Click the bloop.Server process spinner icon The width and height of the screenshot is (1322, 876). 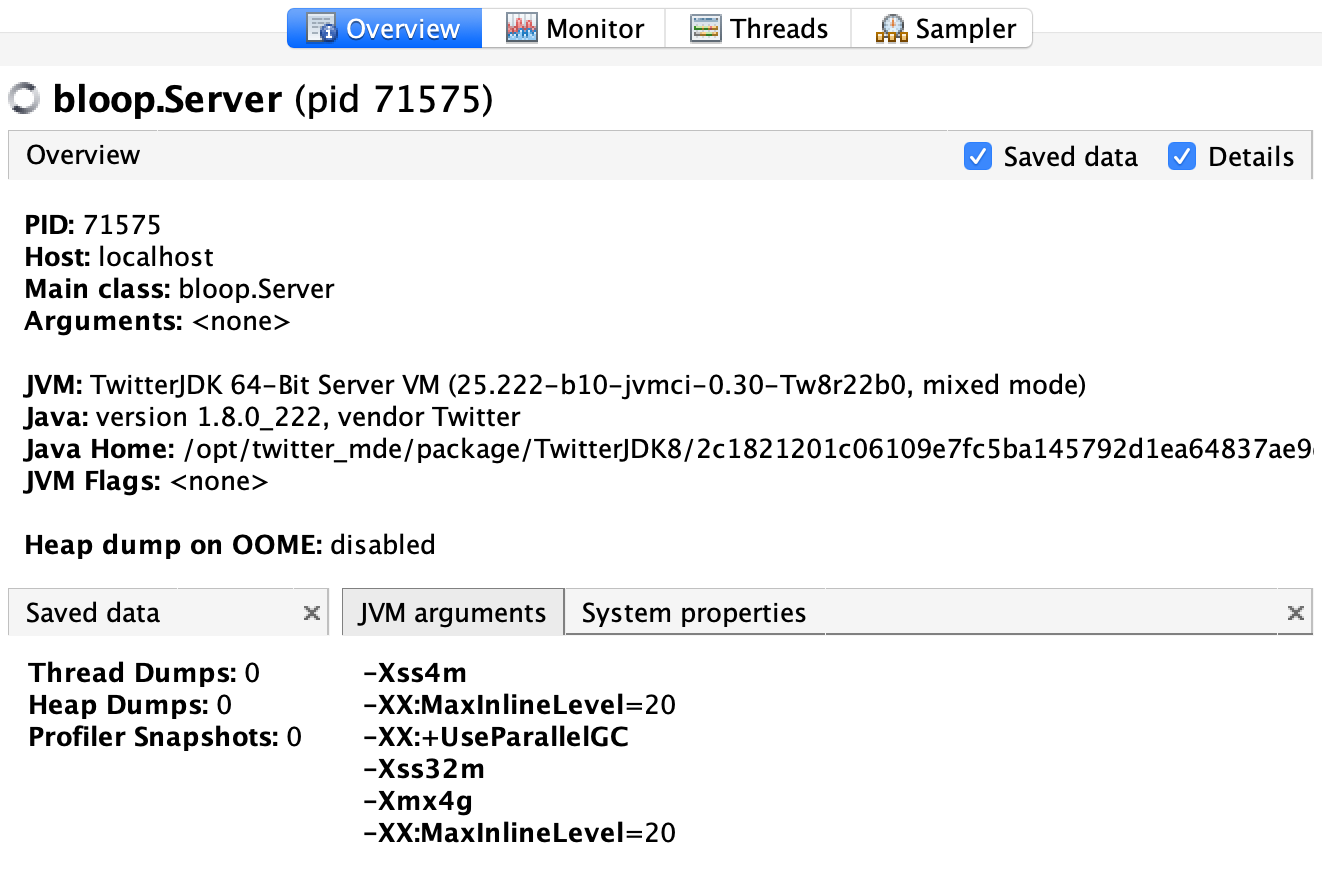tap(22, 98)
